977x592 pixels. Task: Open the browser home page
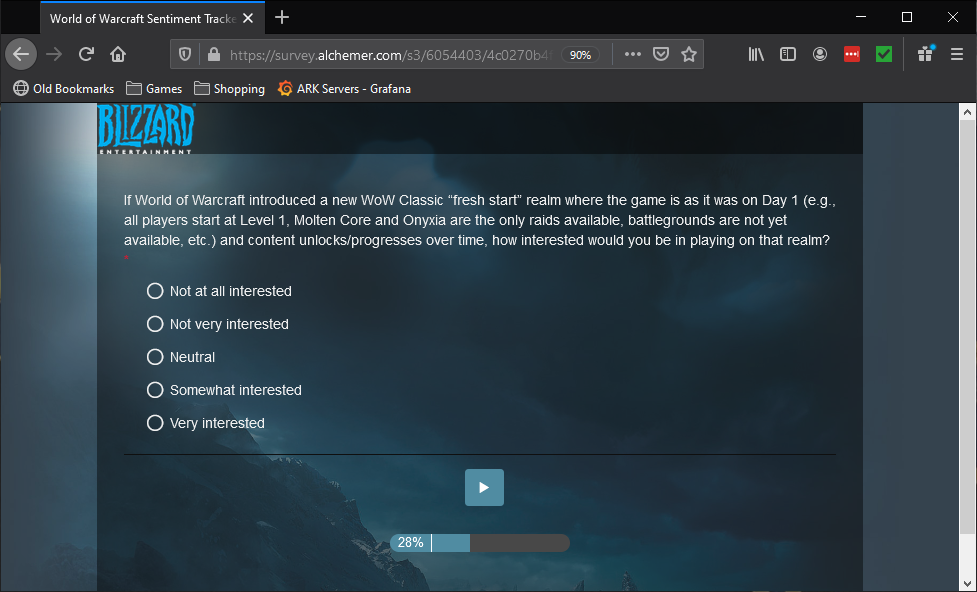pyautogui.click(x=118, y=54)
